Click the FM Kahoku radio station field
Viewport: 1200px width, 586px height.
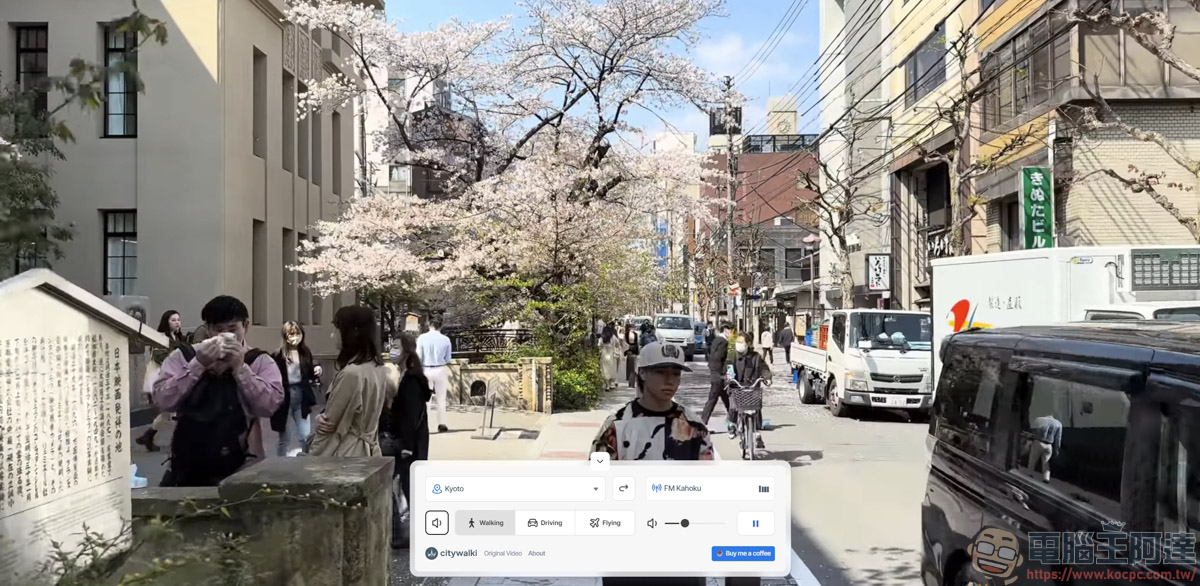pos(708,489)
